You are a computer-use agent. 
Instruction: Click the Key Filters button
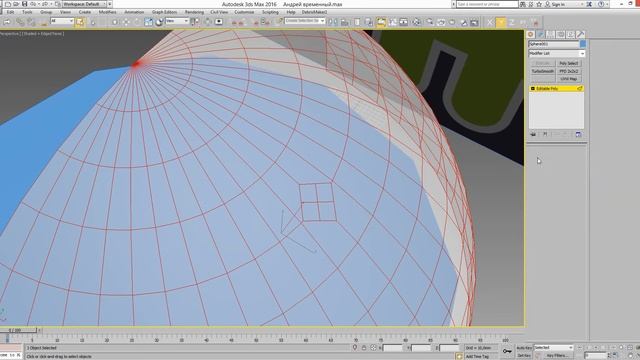tap(557, 356)
